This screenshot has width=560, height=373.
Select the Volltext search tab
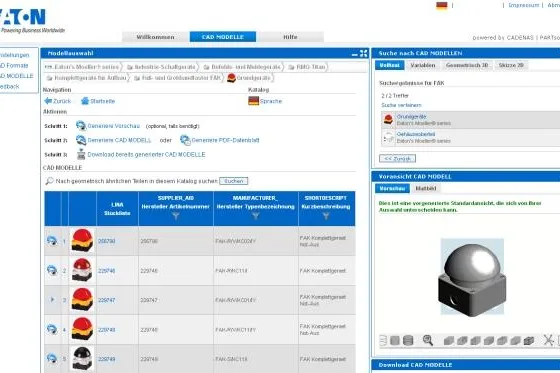[x=390, y=65]
